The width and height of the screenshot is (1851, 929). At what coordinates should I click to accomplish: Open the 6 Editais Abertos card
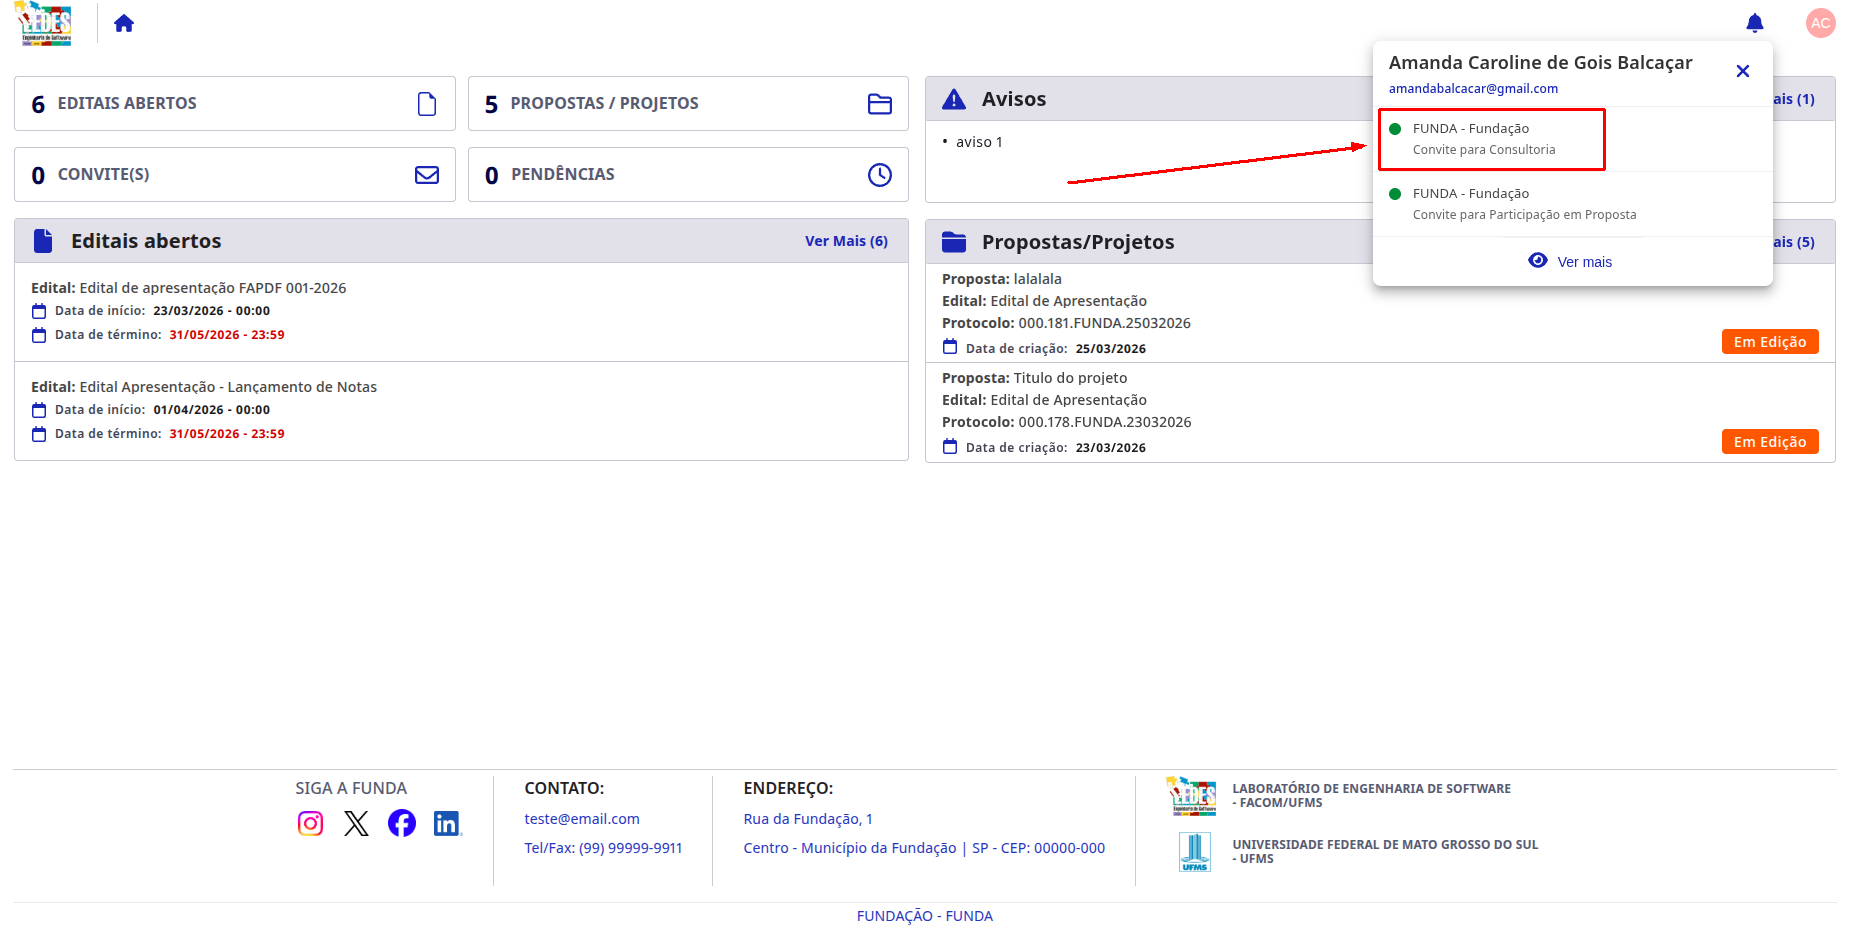pyautogui.click(x=235, y=103)
